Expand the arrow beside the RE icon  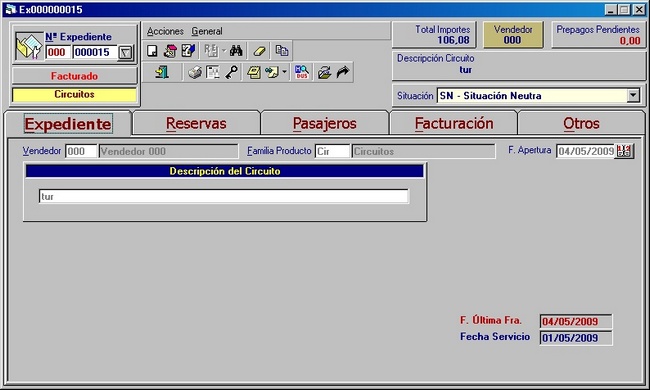pyautogui.click(x=223, y=51)
